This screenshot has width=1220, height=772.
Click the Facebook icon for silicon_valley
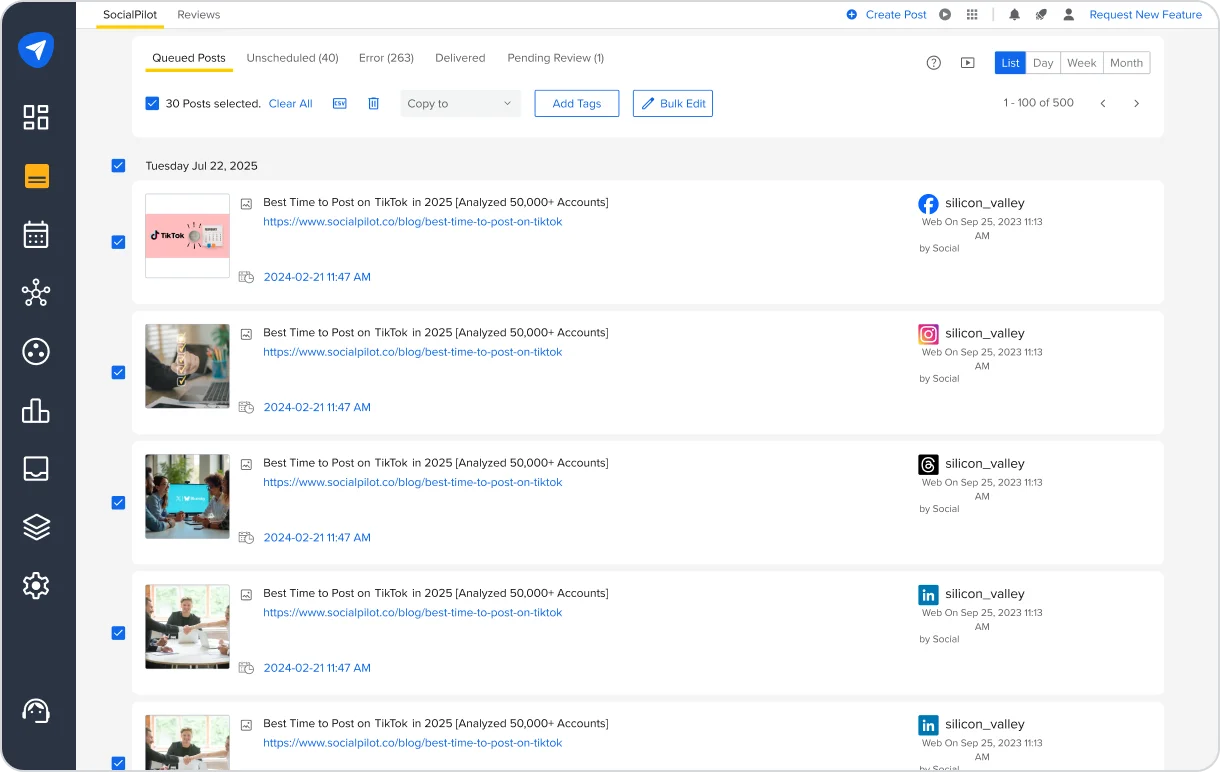[929, 204]
